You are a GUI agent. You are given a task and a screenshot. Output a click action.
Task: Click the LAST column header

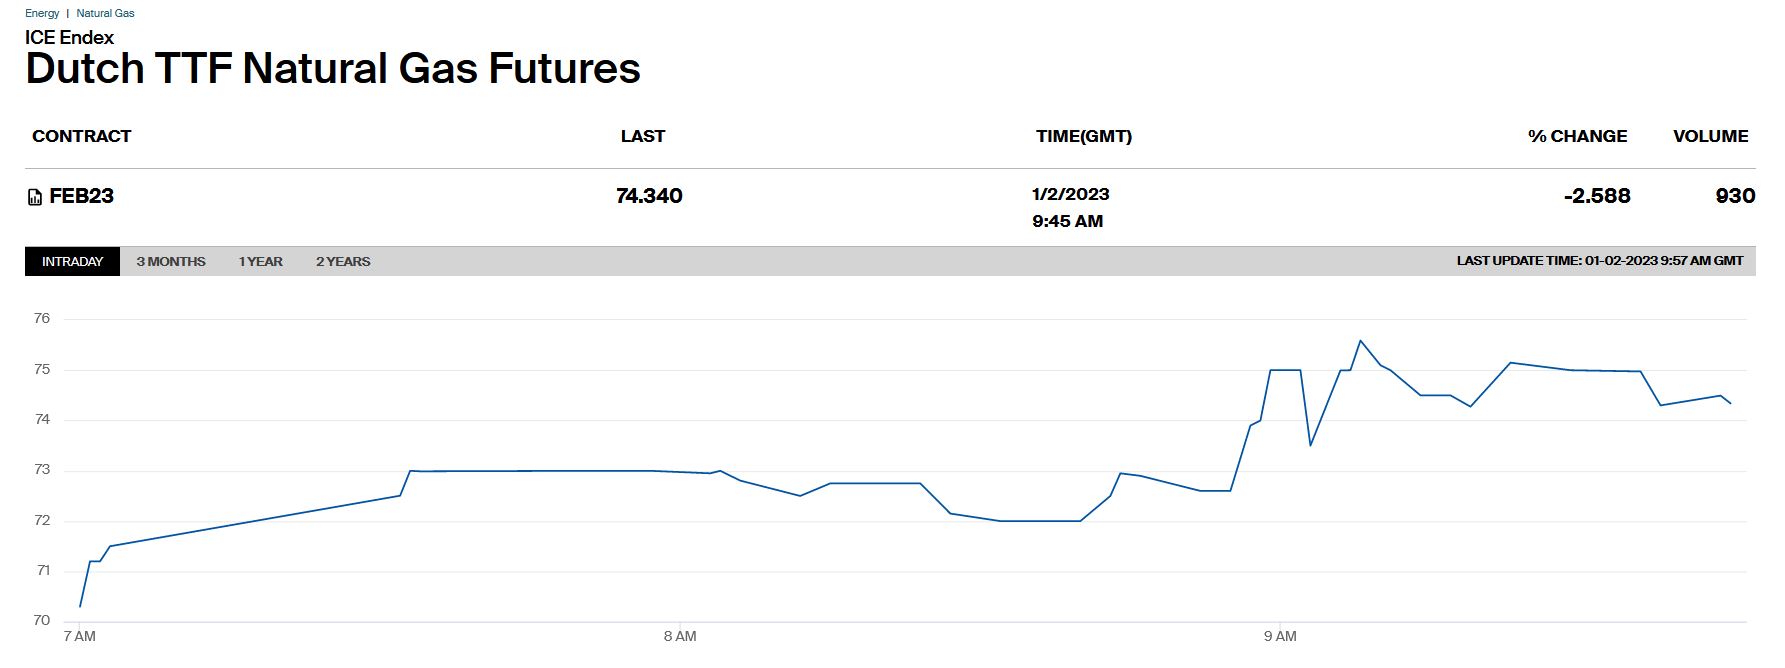[642, 136]
